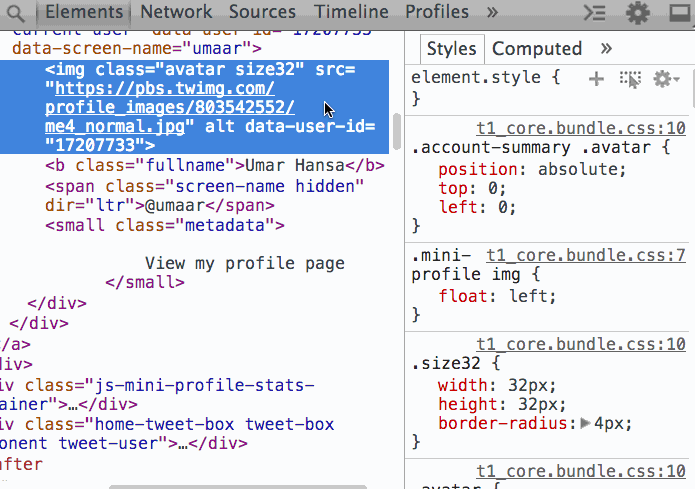Go to the Profiles tab
695x489 pixels.
437,13
